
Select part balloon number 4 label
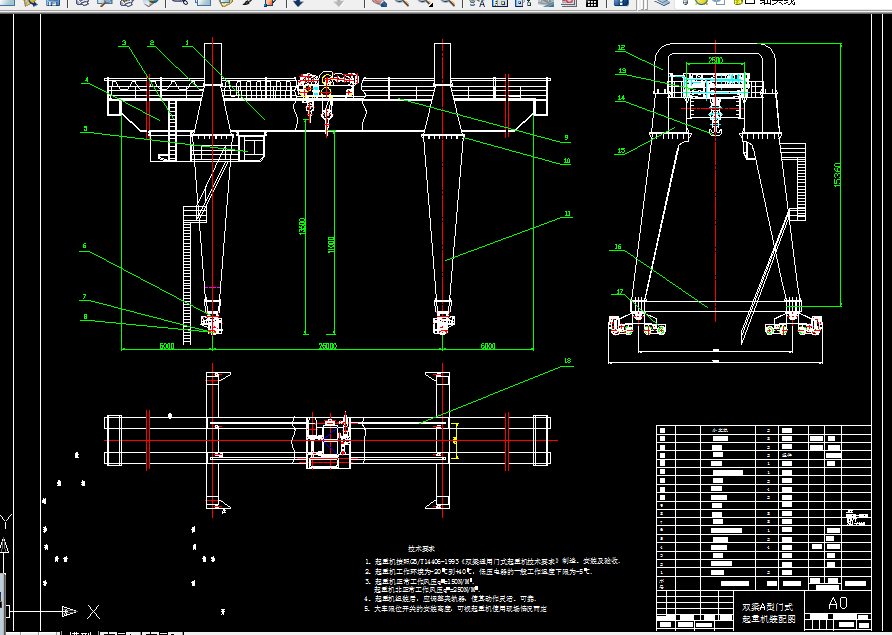(x=86, y=80)
